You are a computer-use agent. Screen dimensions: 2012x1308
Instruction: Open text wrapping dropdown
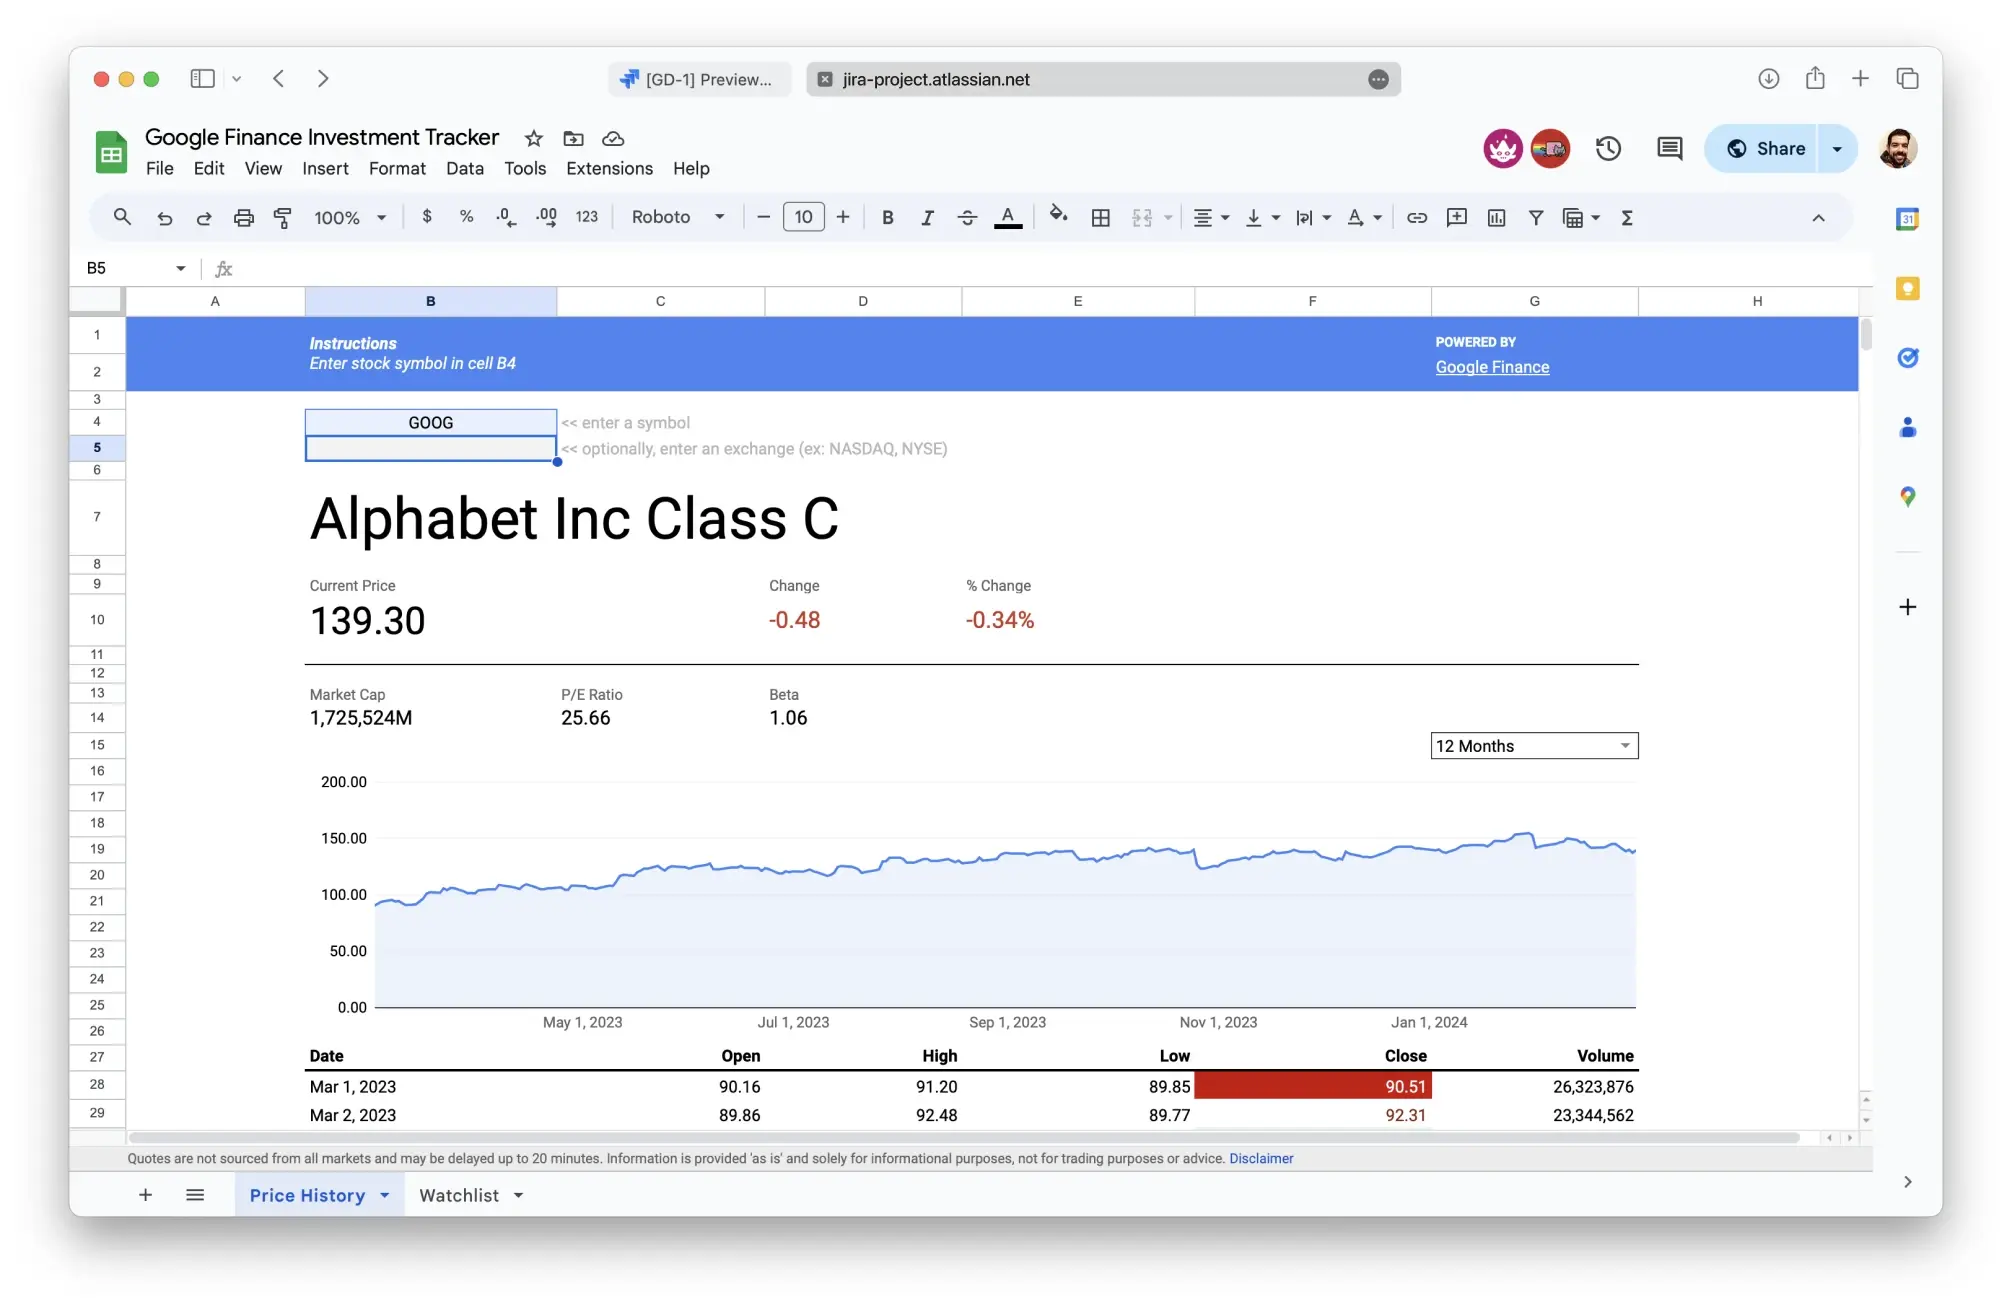[1313, 217]
